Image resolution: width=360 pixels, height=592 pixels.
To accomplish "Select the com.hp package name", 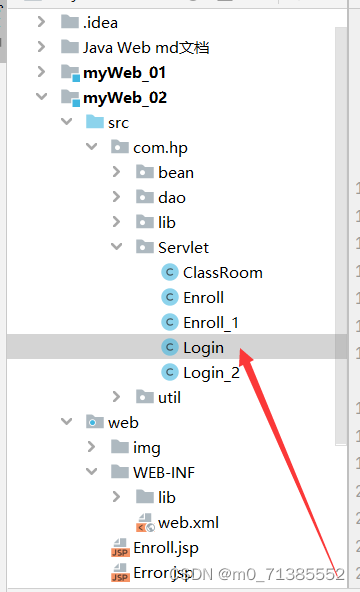I will [x=160, y=148].
